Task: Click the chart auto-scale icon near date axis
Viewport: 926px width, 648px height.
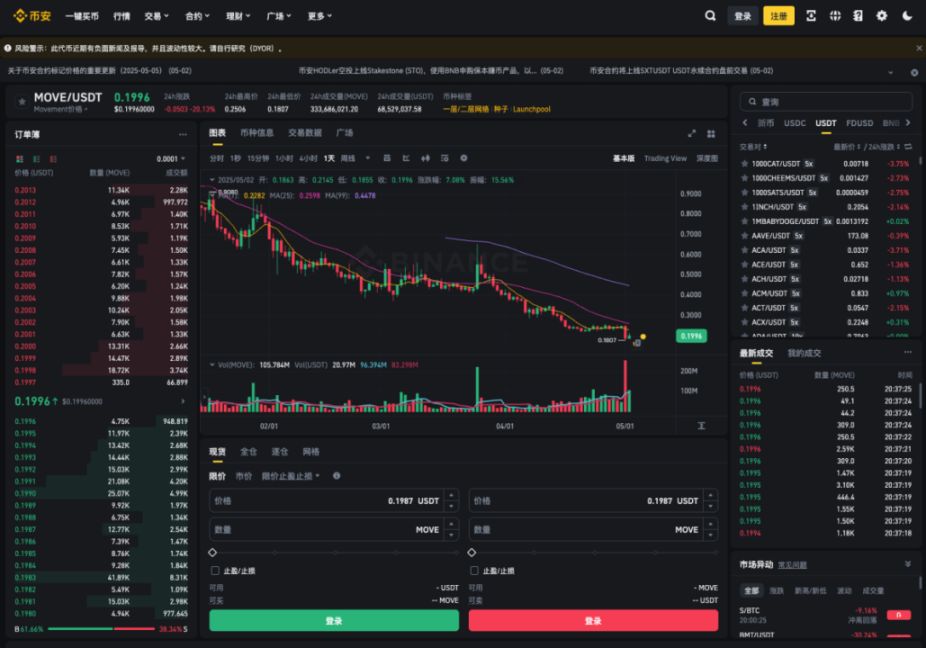Action: pos(701,426)
